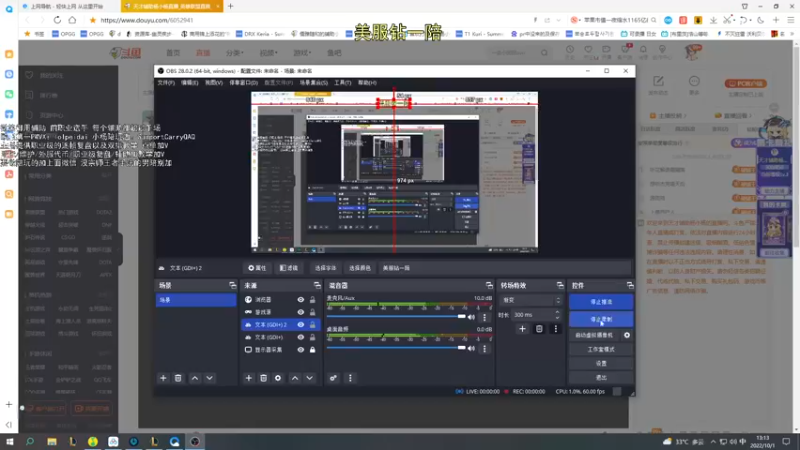Toggle visibility of second source in the 来源 list
The width and height of the screenshot is (800, 450).
(301, 312)
